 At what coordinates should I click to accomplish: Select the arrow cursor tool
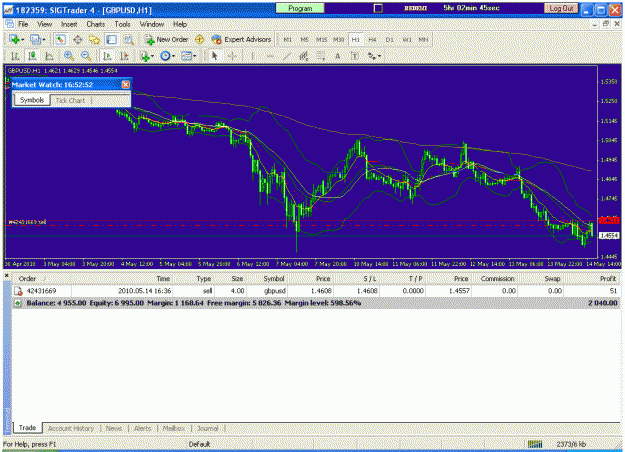click(x=214, y=56)
